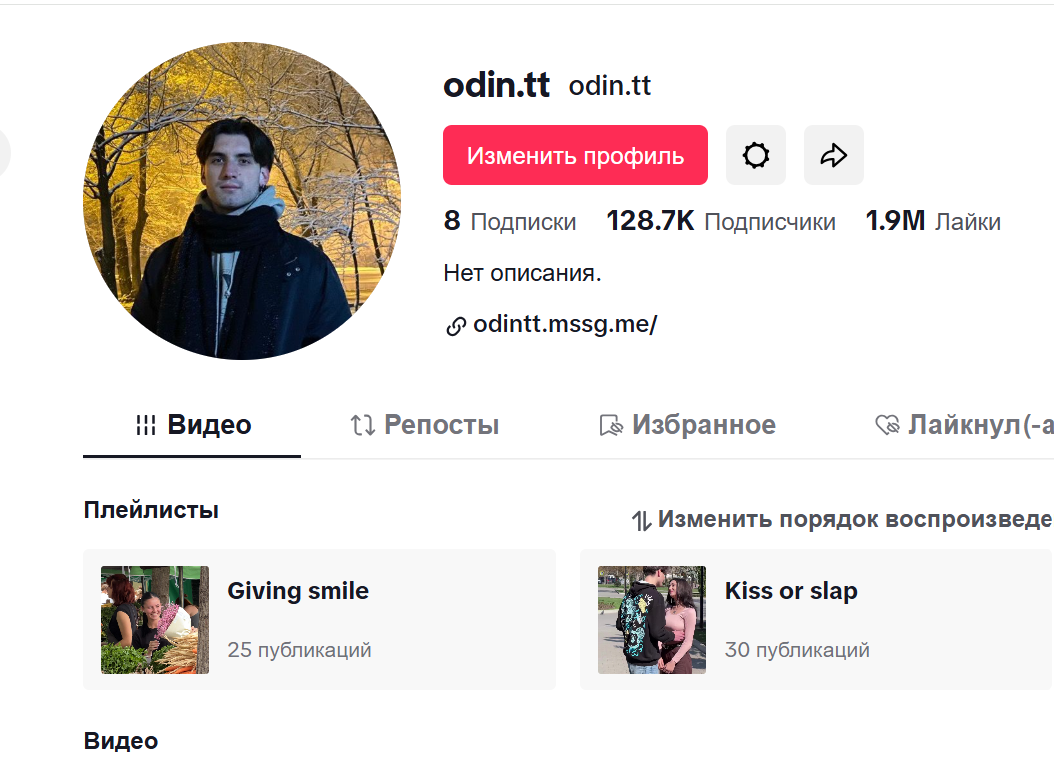The width and height of the screenshot is (1054, 763).
Task: View the 8 Подписки list
Action: (510, 221)
